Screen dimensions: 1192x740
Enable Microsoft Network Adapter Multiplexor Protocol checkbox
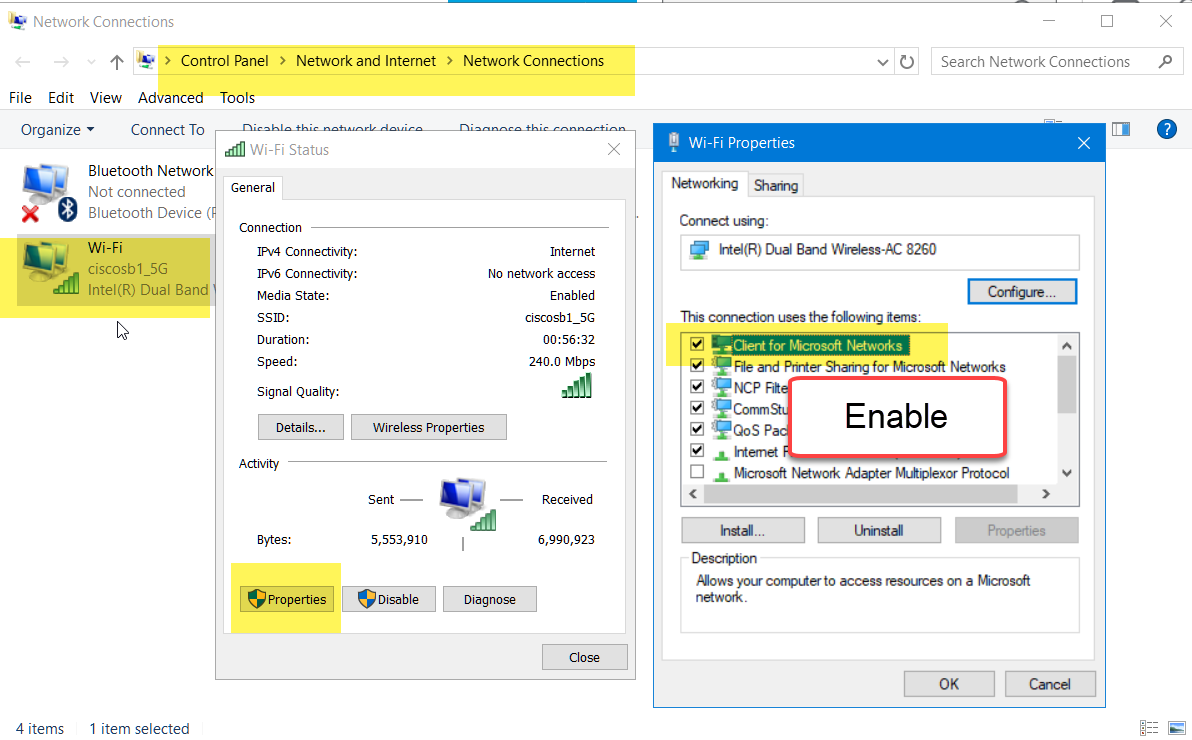(x=696, y=472)
